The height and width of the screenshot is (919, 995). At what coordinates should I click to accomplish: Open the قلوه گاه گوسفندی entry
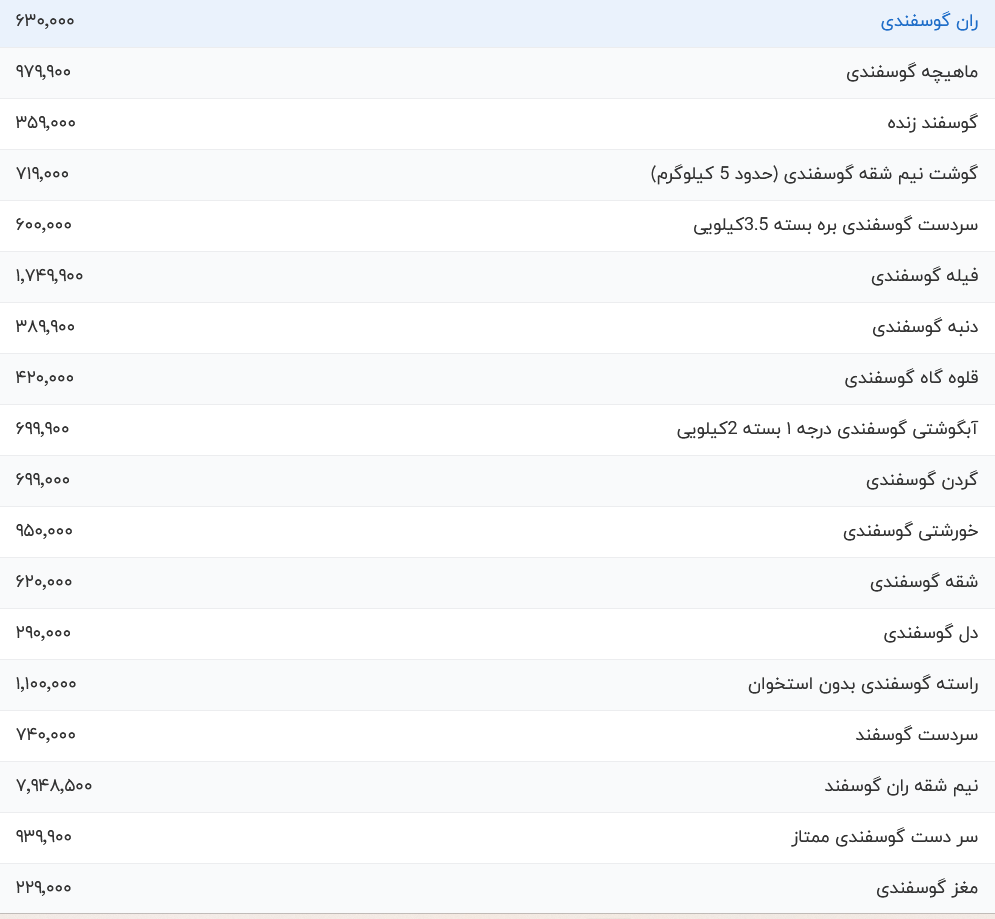tap(911, 379)
